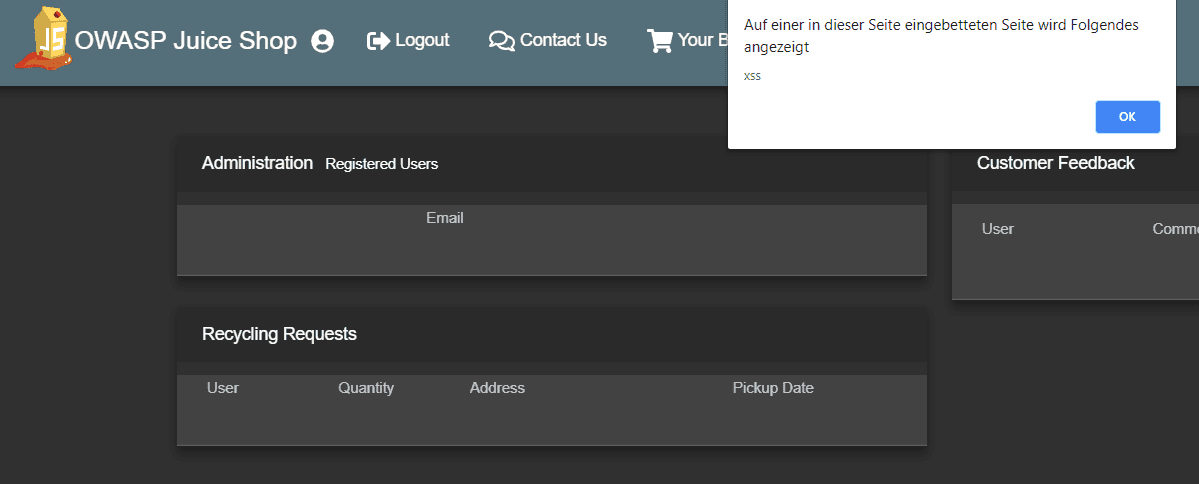Viewport: 1199px width, 484px height.
Task: Click the Juice Shop carton logo
Action: tap(43, 37)
